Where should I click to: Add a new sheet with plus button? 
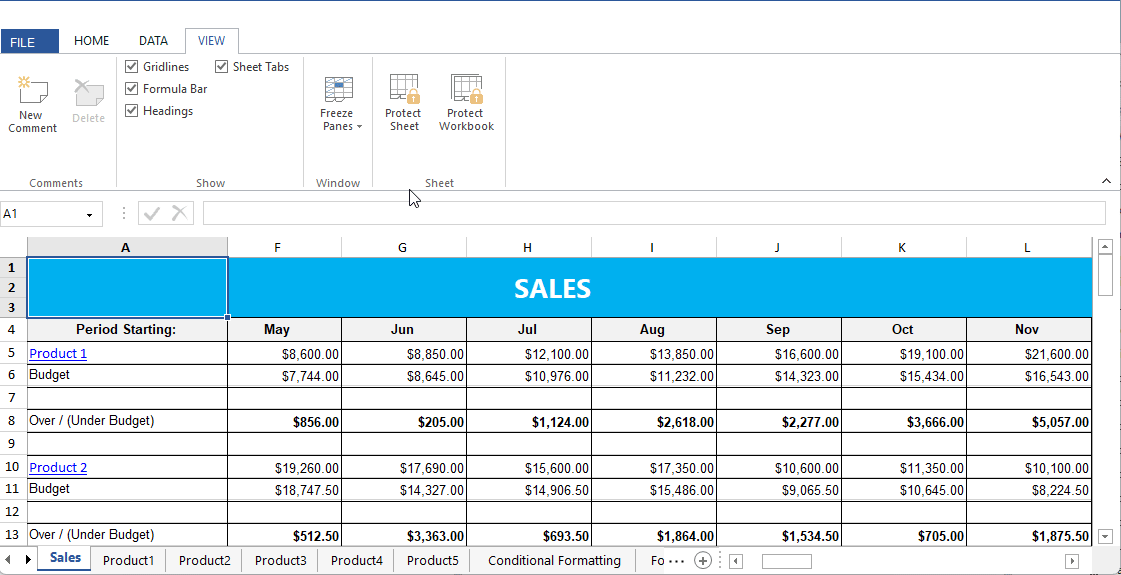tap(703, 561)
